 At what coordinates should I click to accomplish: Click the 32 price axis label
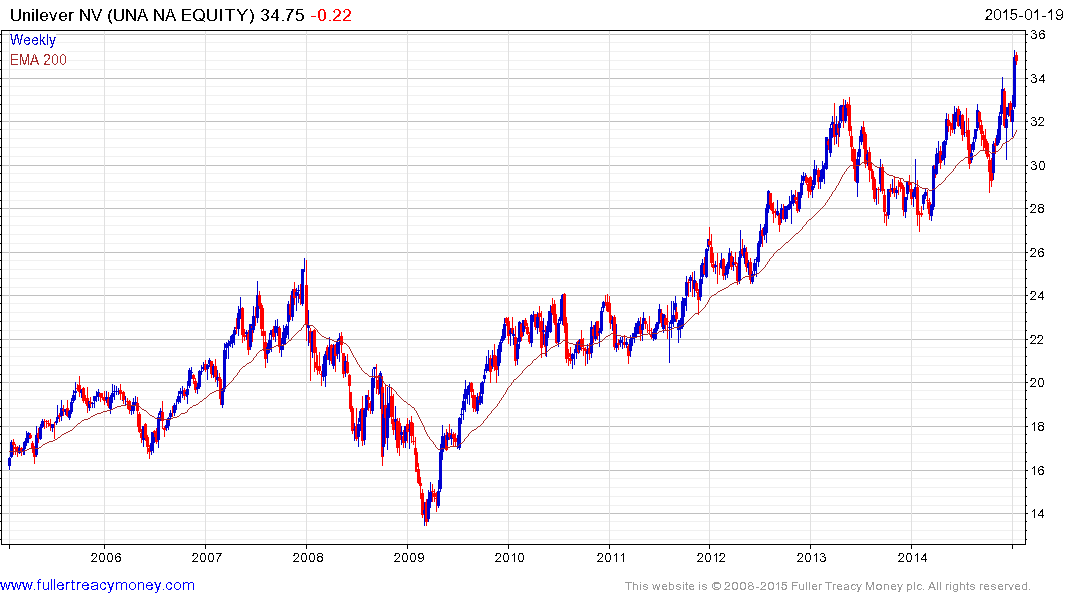click(1038, 122)
